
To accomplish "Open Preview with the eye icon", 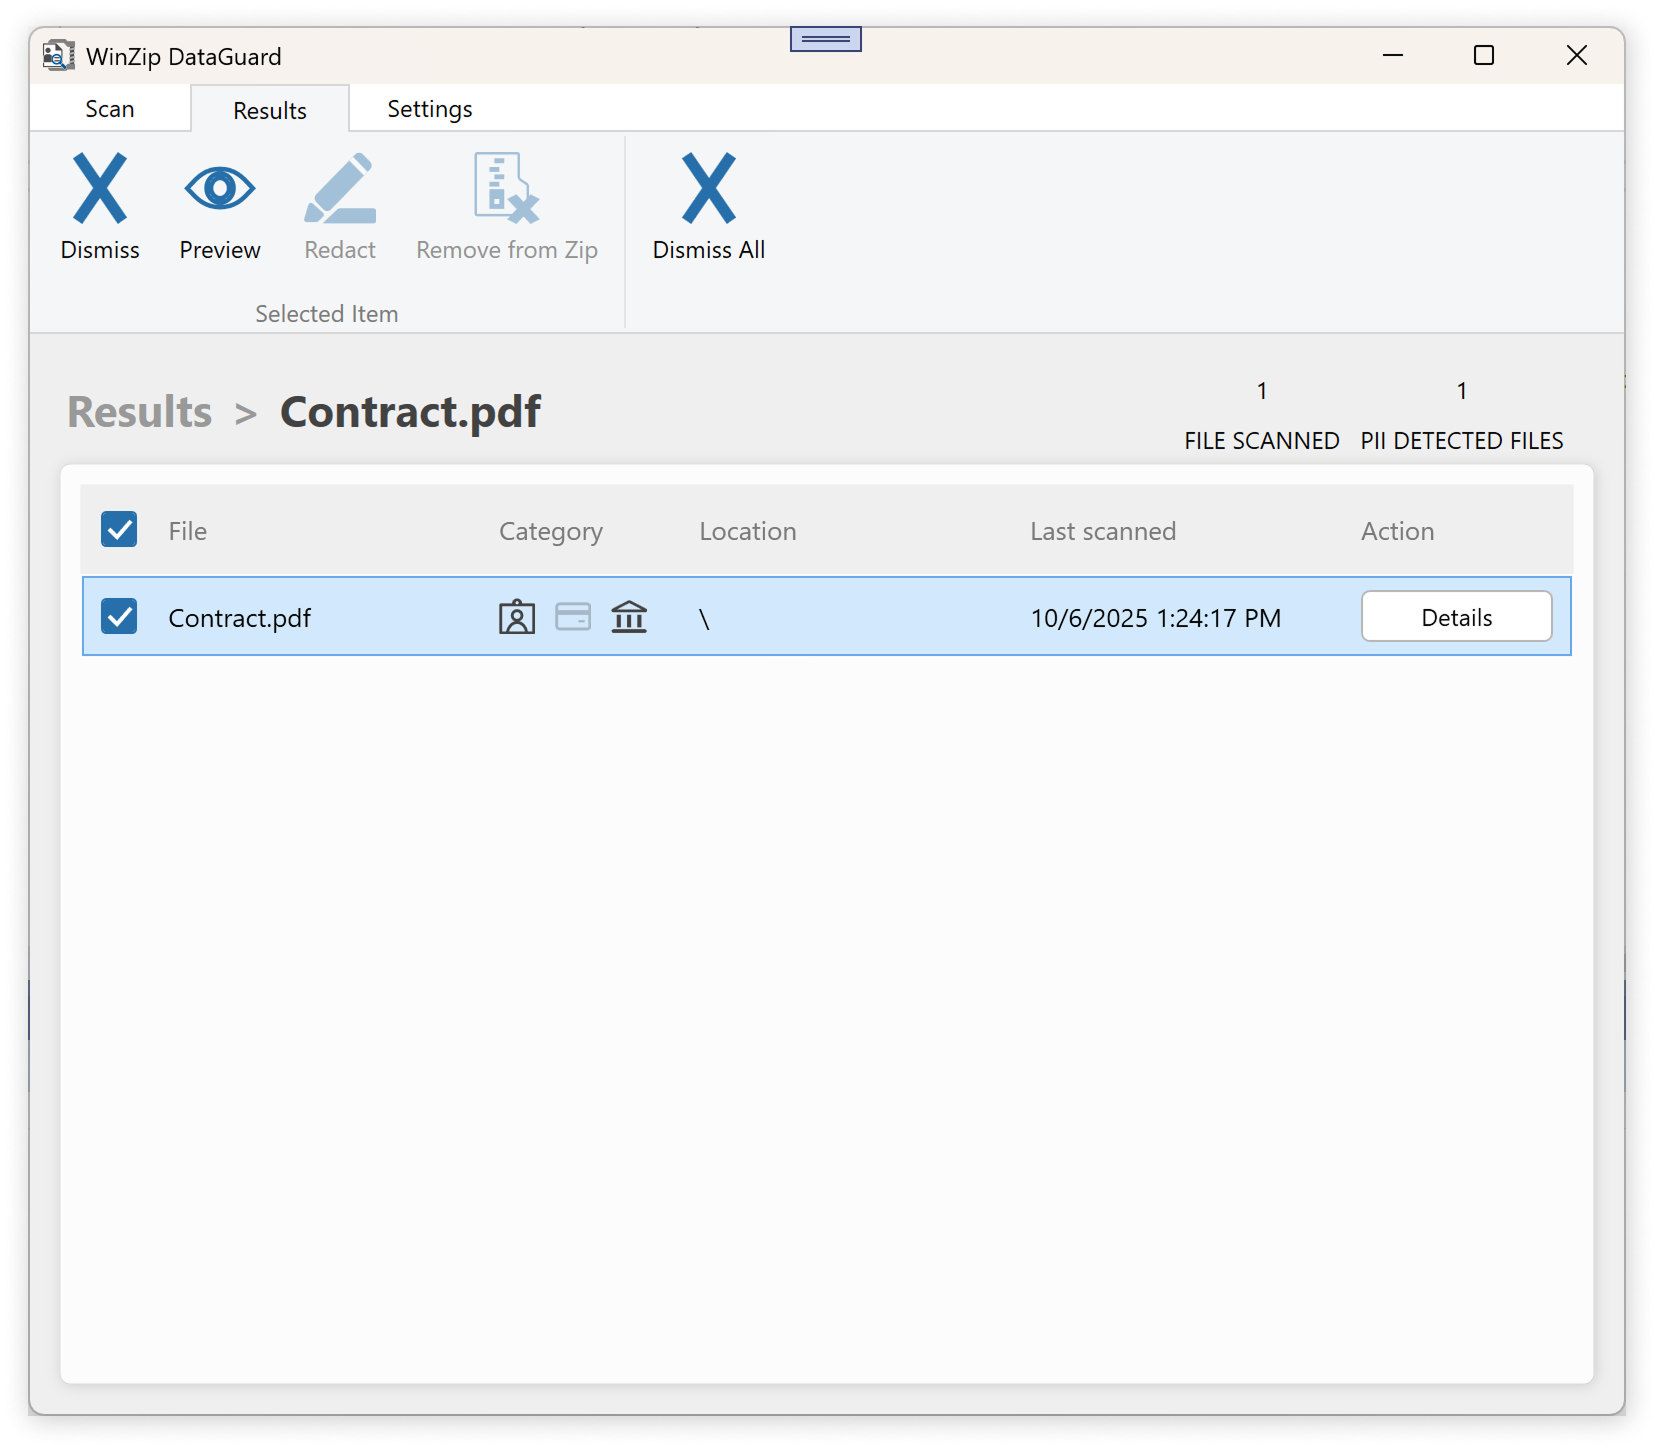I will tap(220, 189).
